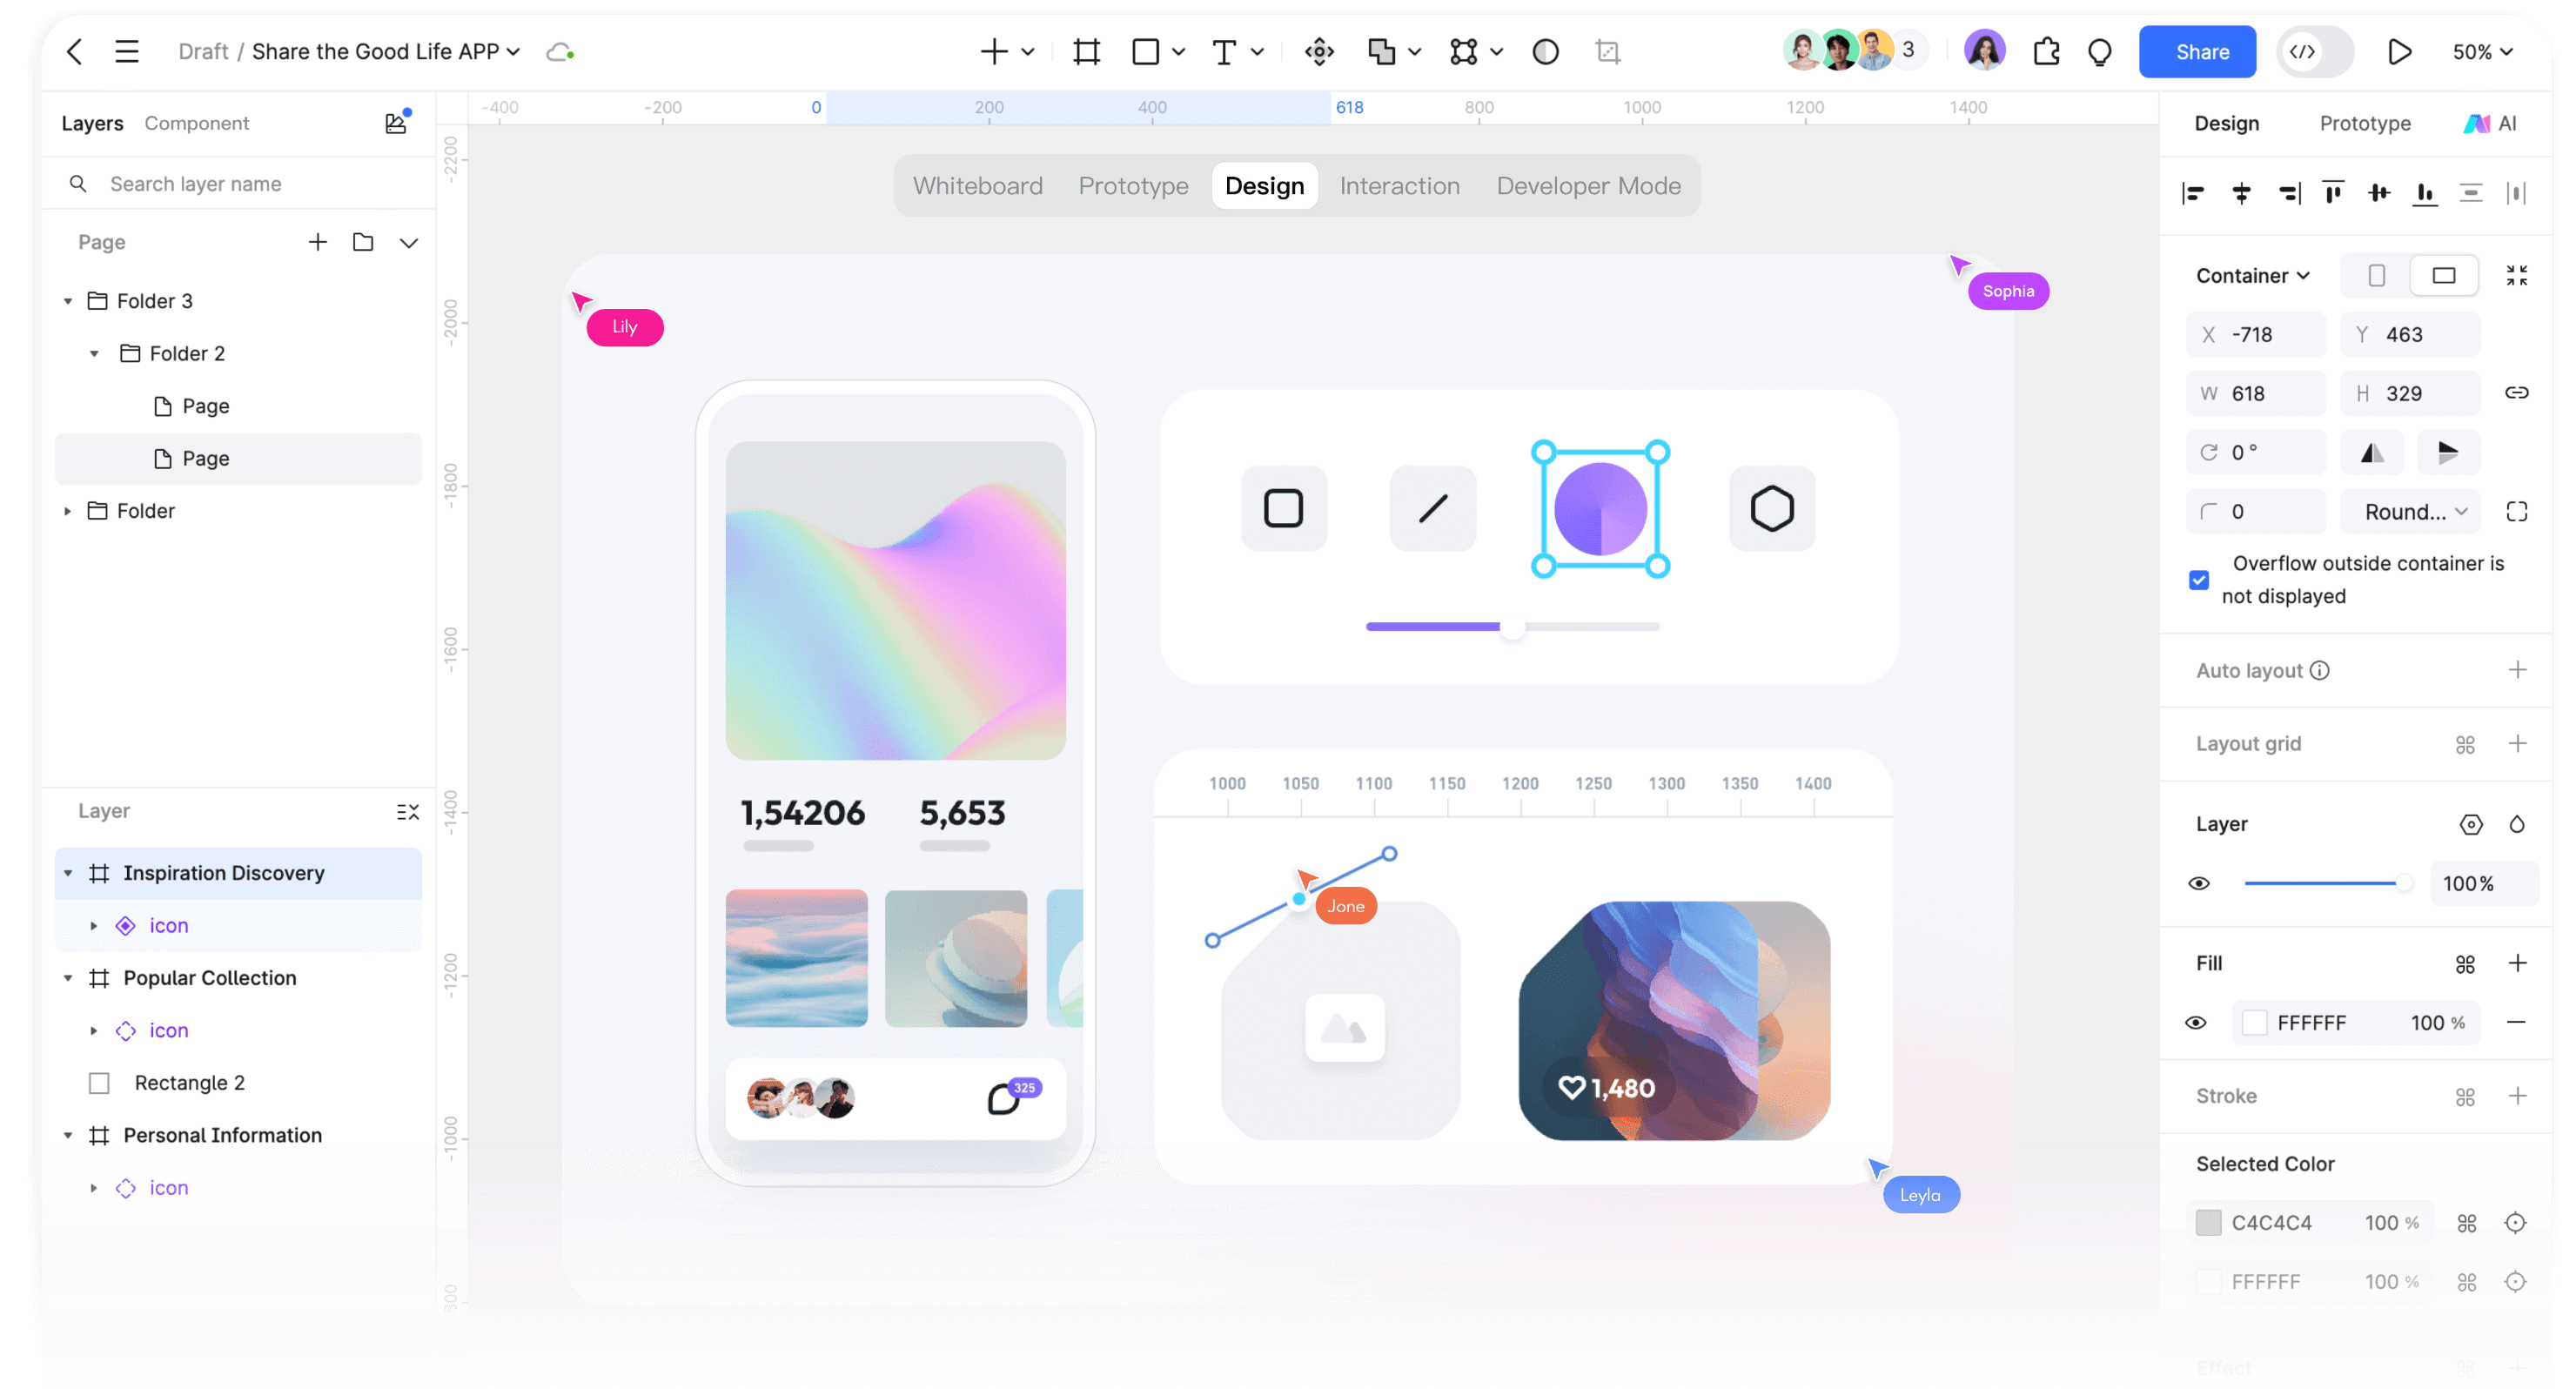The image size is (2576, 1389).
Task: Expand the Folder tree item
Action: point(68,511)
